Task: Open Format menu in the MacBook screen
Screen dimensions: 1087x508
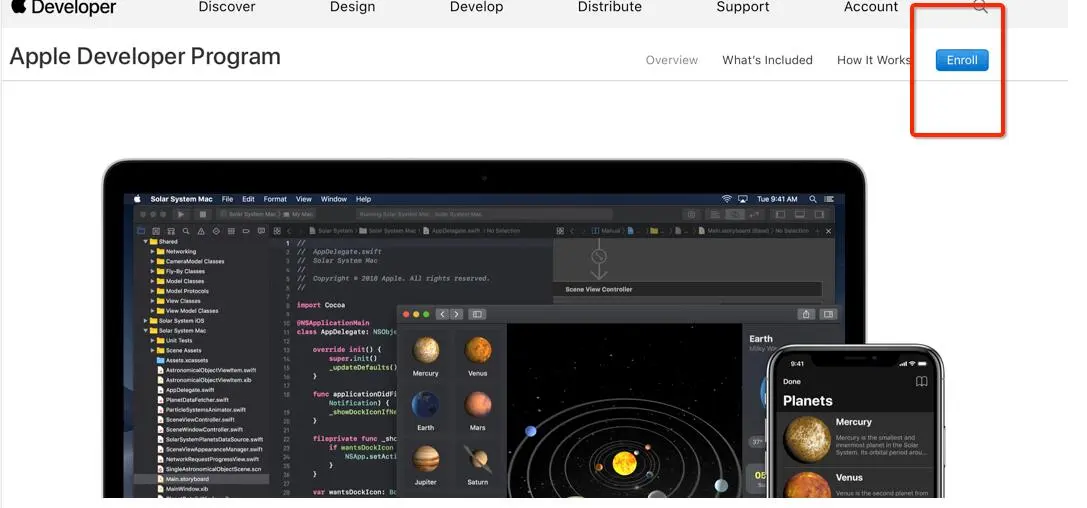Action: click(275, 199)
